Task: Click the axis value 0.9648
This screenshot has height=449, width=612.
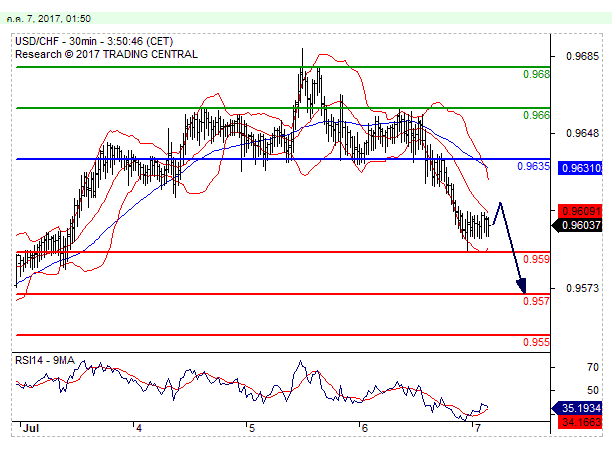Action: pos(582,134)
